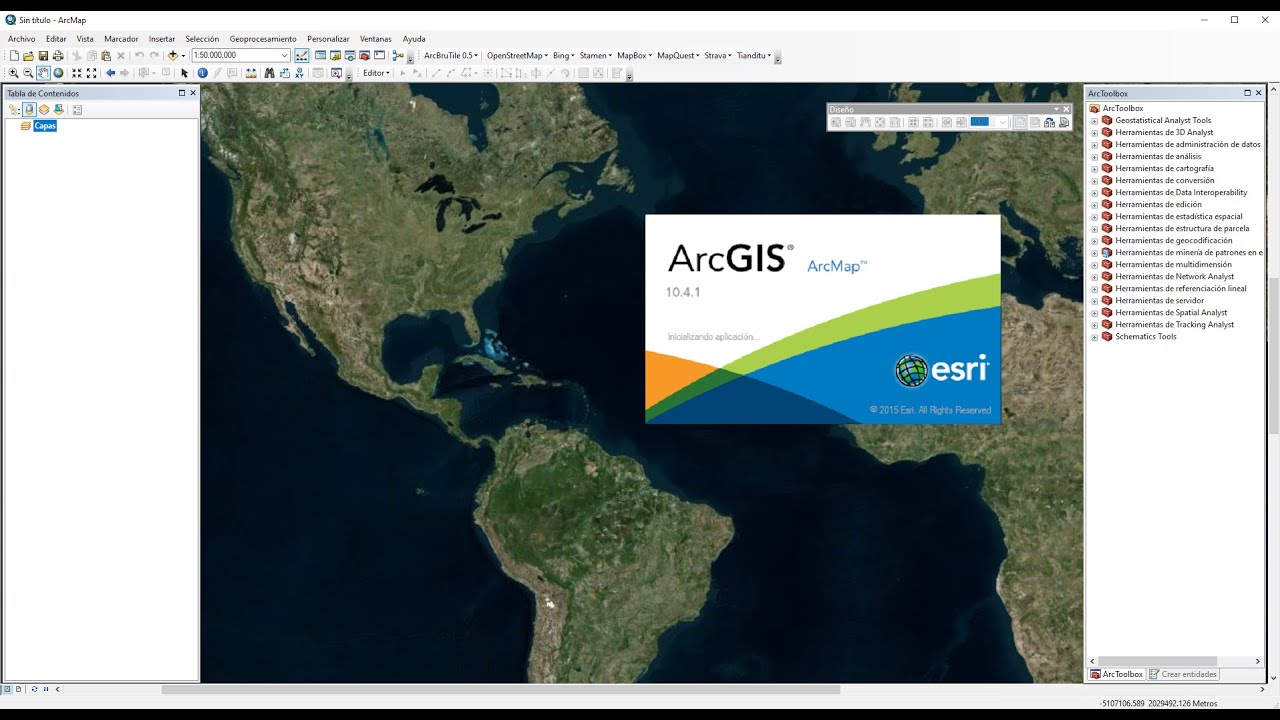Open the Editor toolbar icon next to the scale box
This screenshot has width=1280, height=720.
point(301,56)
